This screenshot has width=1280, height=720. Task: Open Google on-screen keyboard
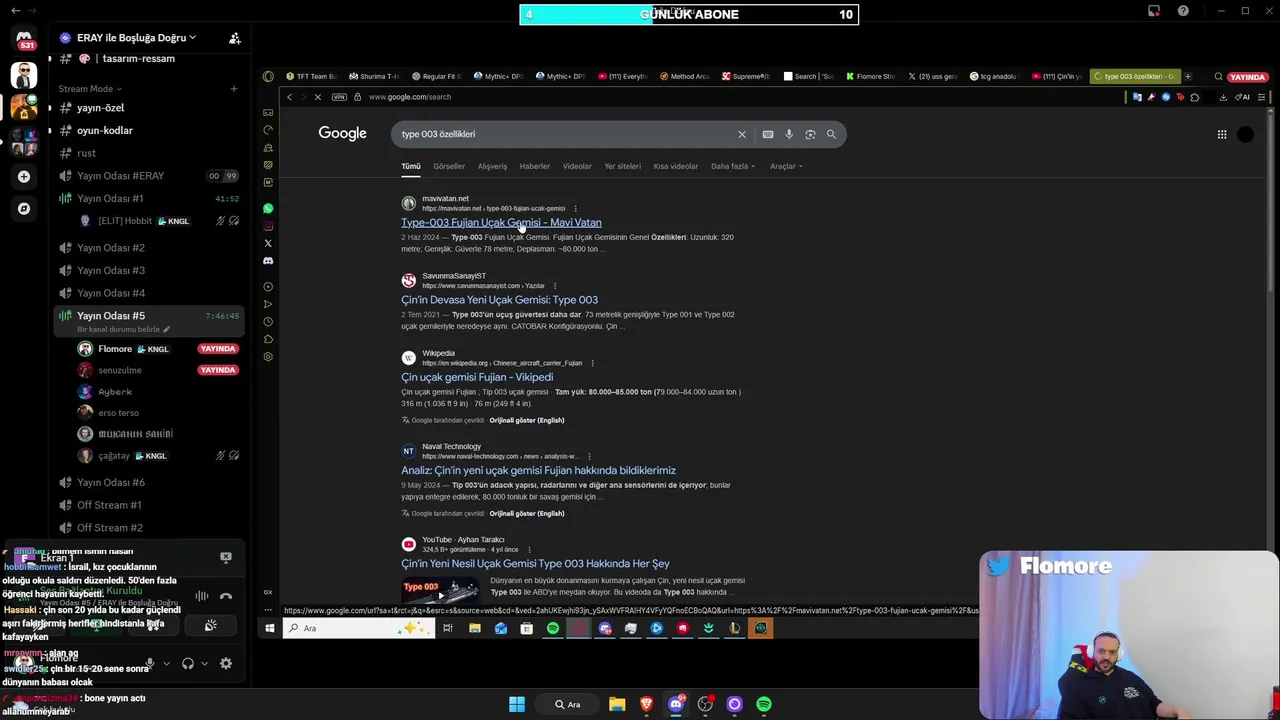(x=768, y=134)
